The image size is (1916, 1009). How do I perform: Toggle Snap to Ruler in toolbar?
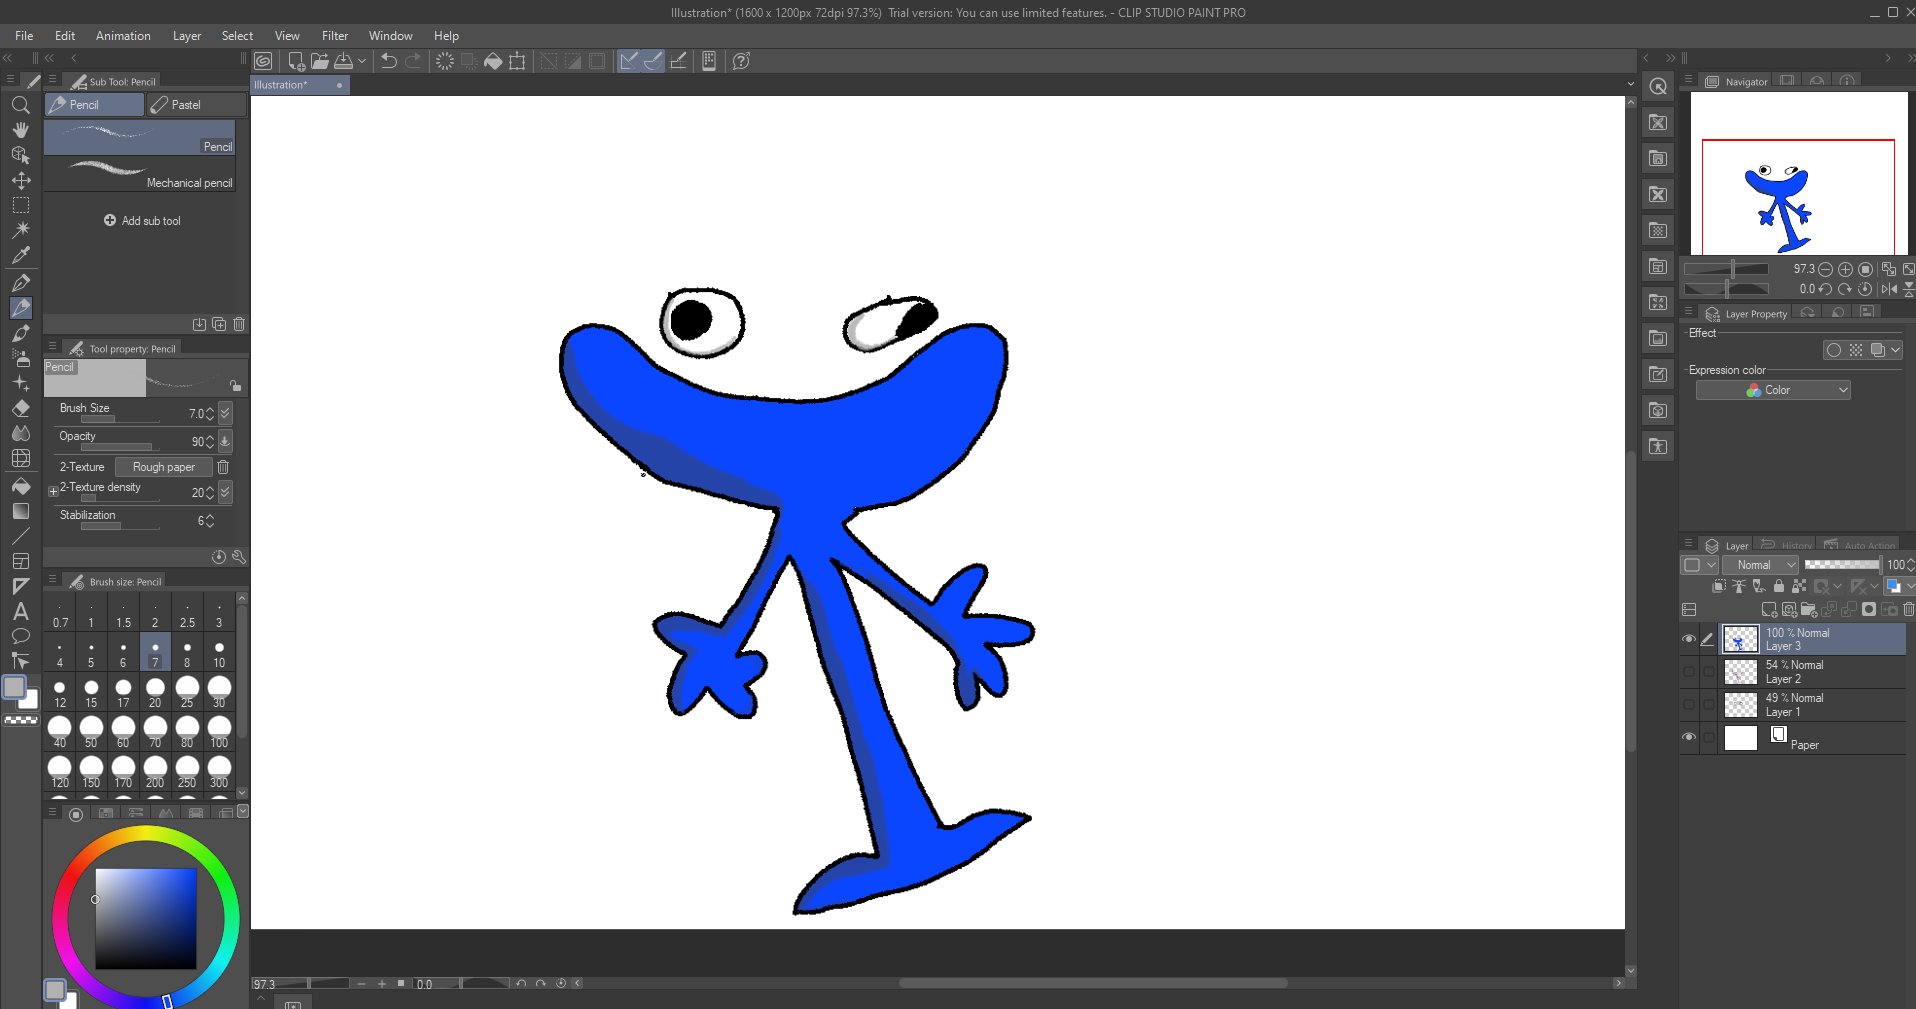(x=629, y=61)
